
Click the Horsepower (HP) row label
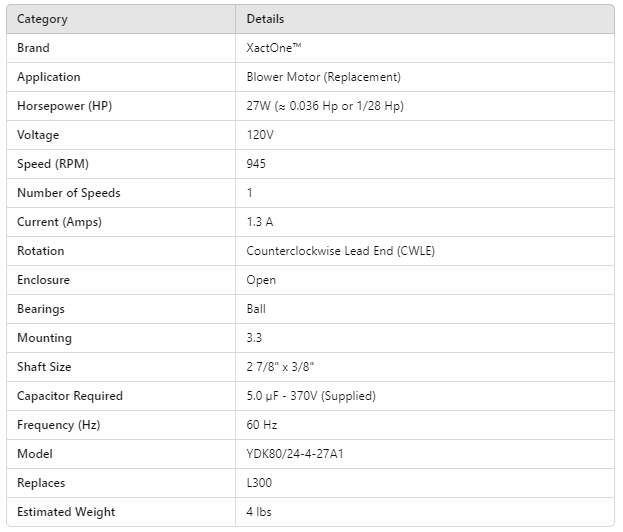point(59,106)
